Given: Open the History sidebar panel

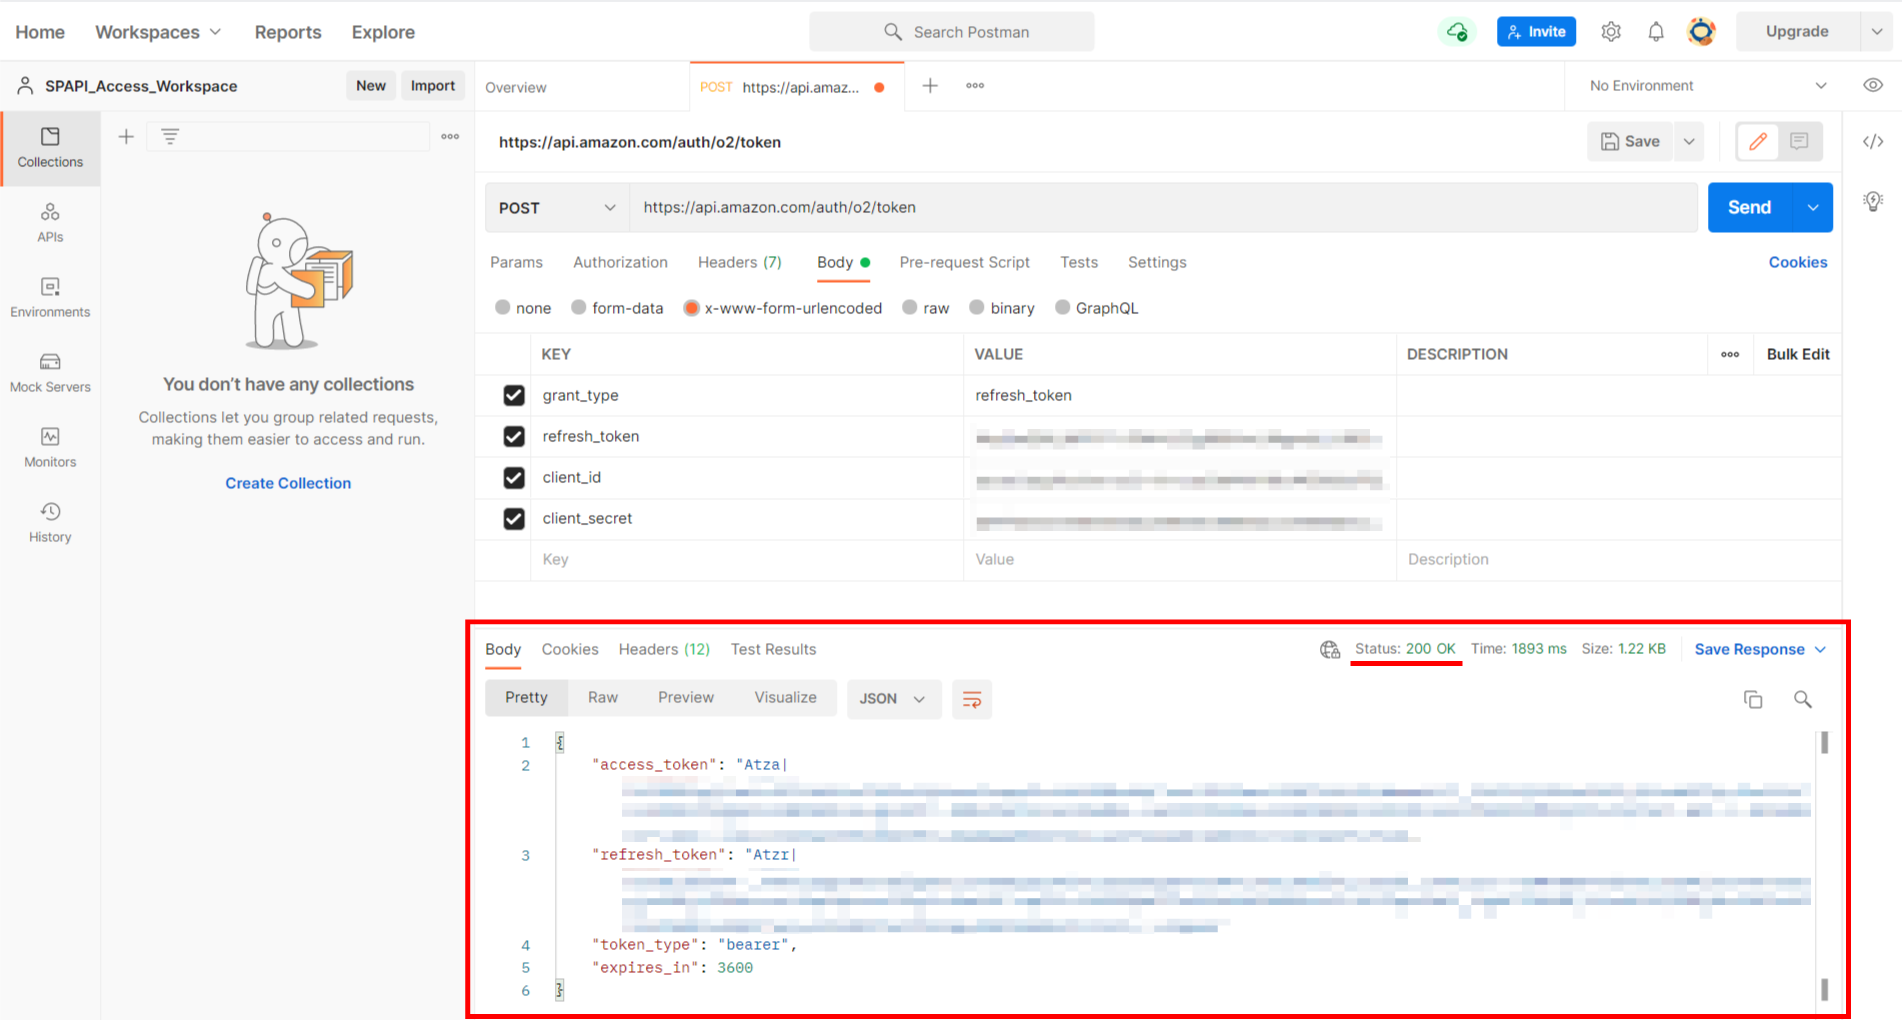Looking at the screenshot, I should (50, 521).
